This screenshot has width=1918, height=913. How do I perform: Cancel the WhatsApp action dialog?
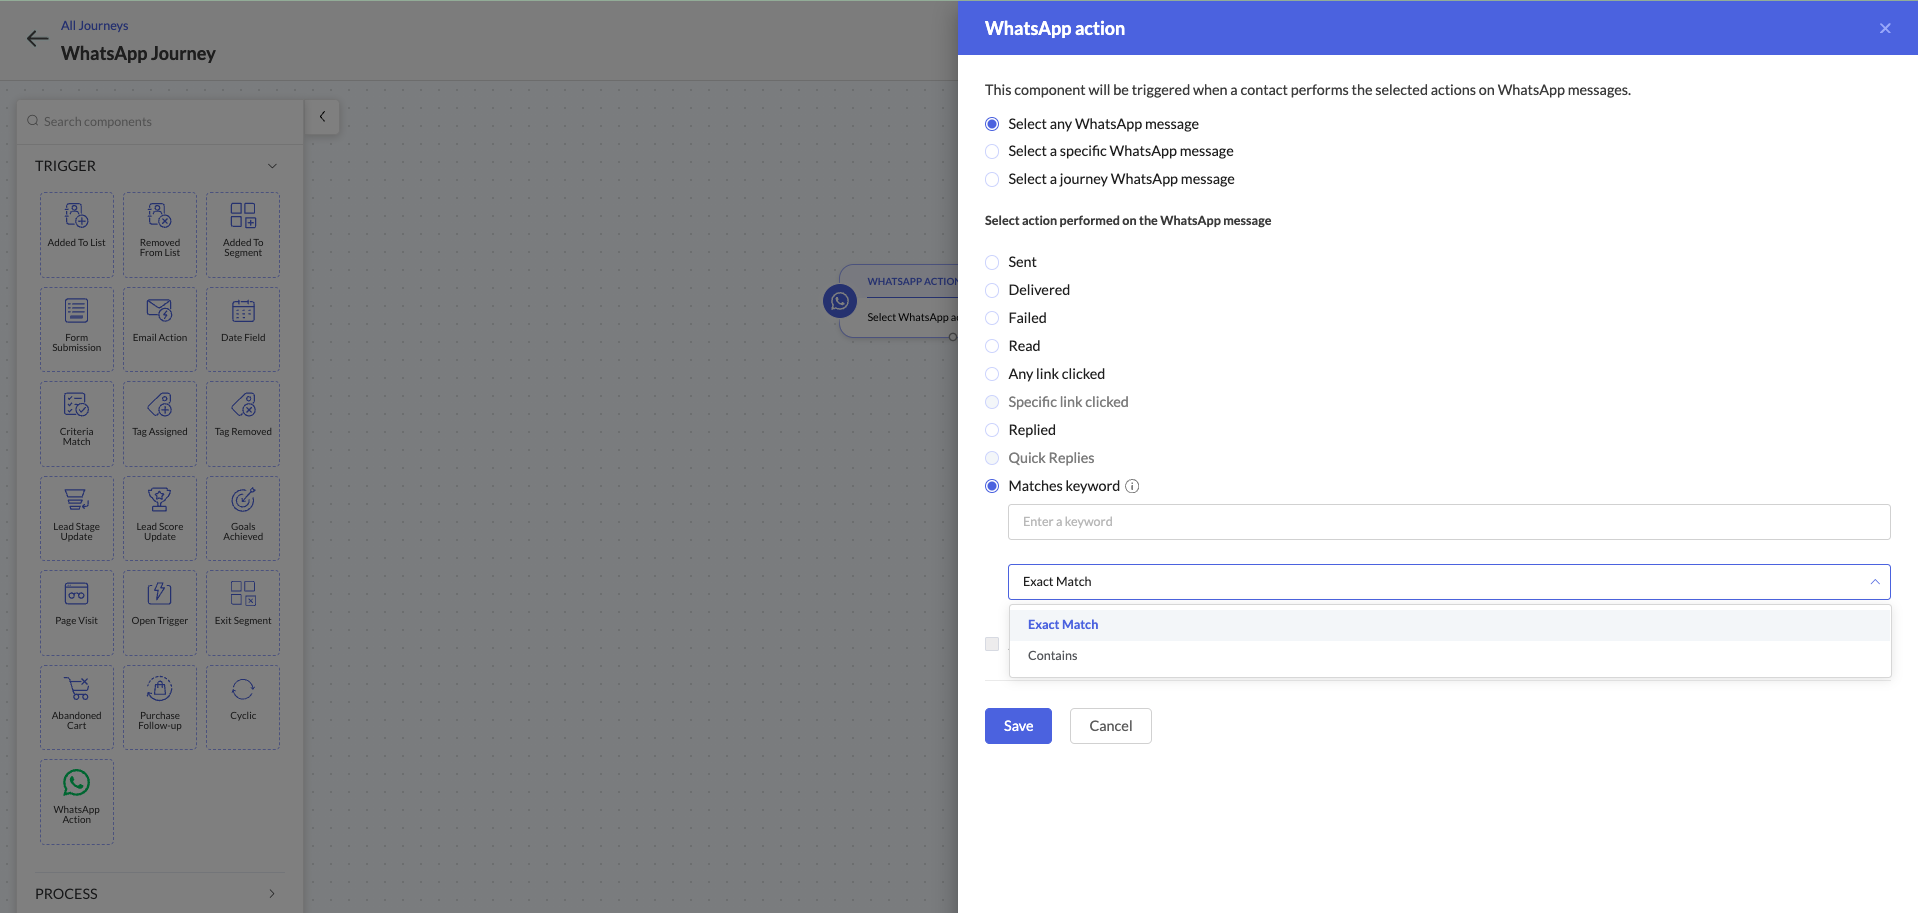1111,726
